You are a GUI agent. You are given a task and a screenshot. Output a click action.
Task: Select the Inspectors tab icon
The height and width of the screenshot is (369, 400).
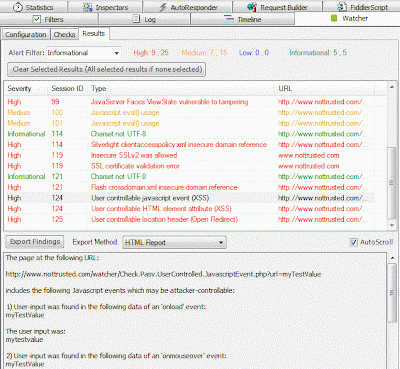click(x=88, y=7)
